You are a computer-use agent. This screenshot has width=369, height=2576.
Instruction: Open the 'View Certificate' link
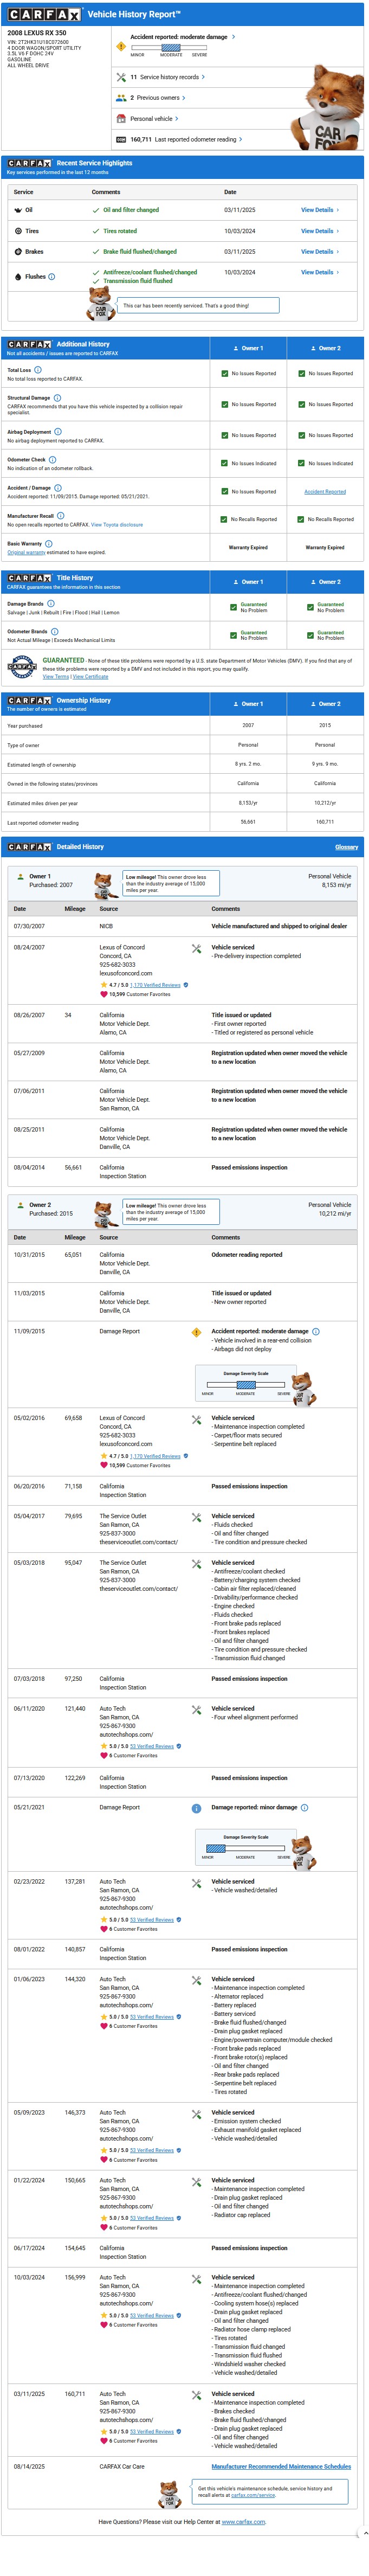tap(91, 677)
